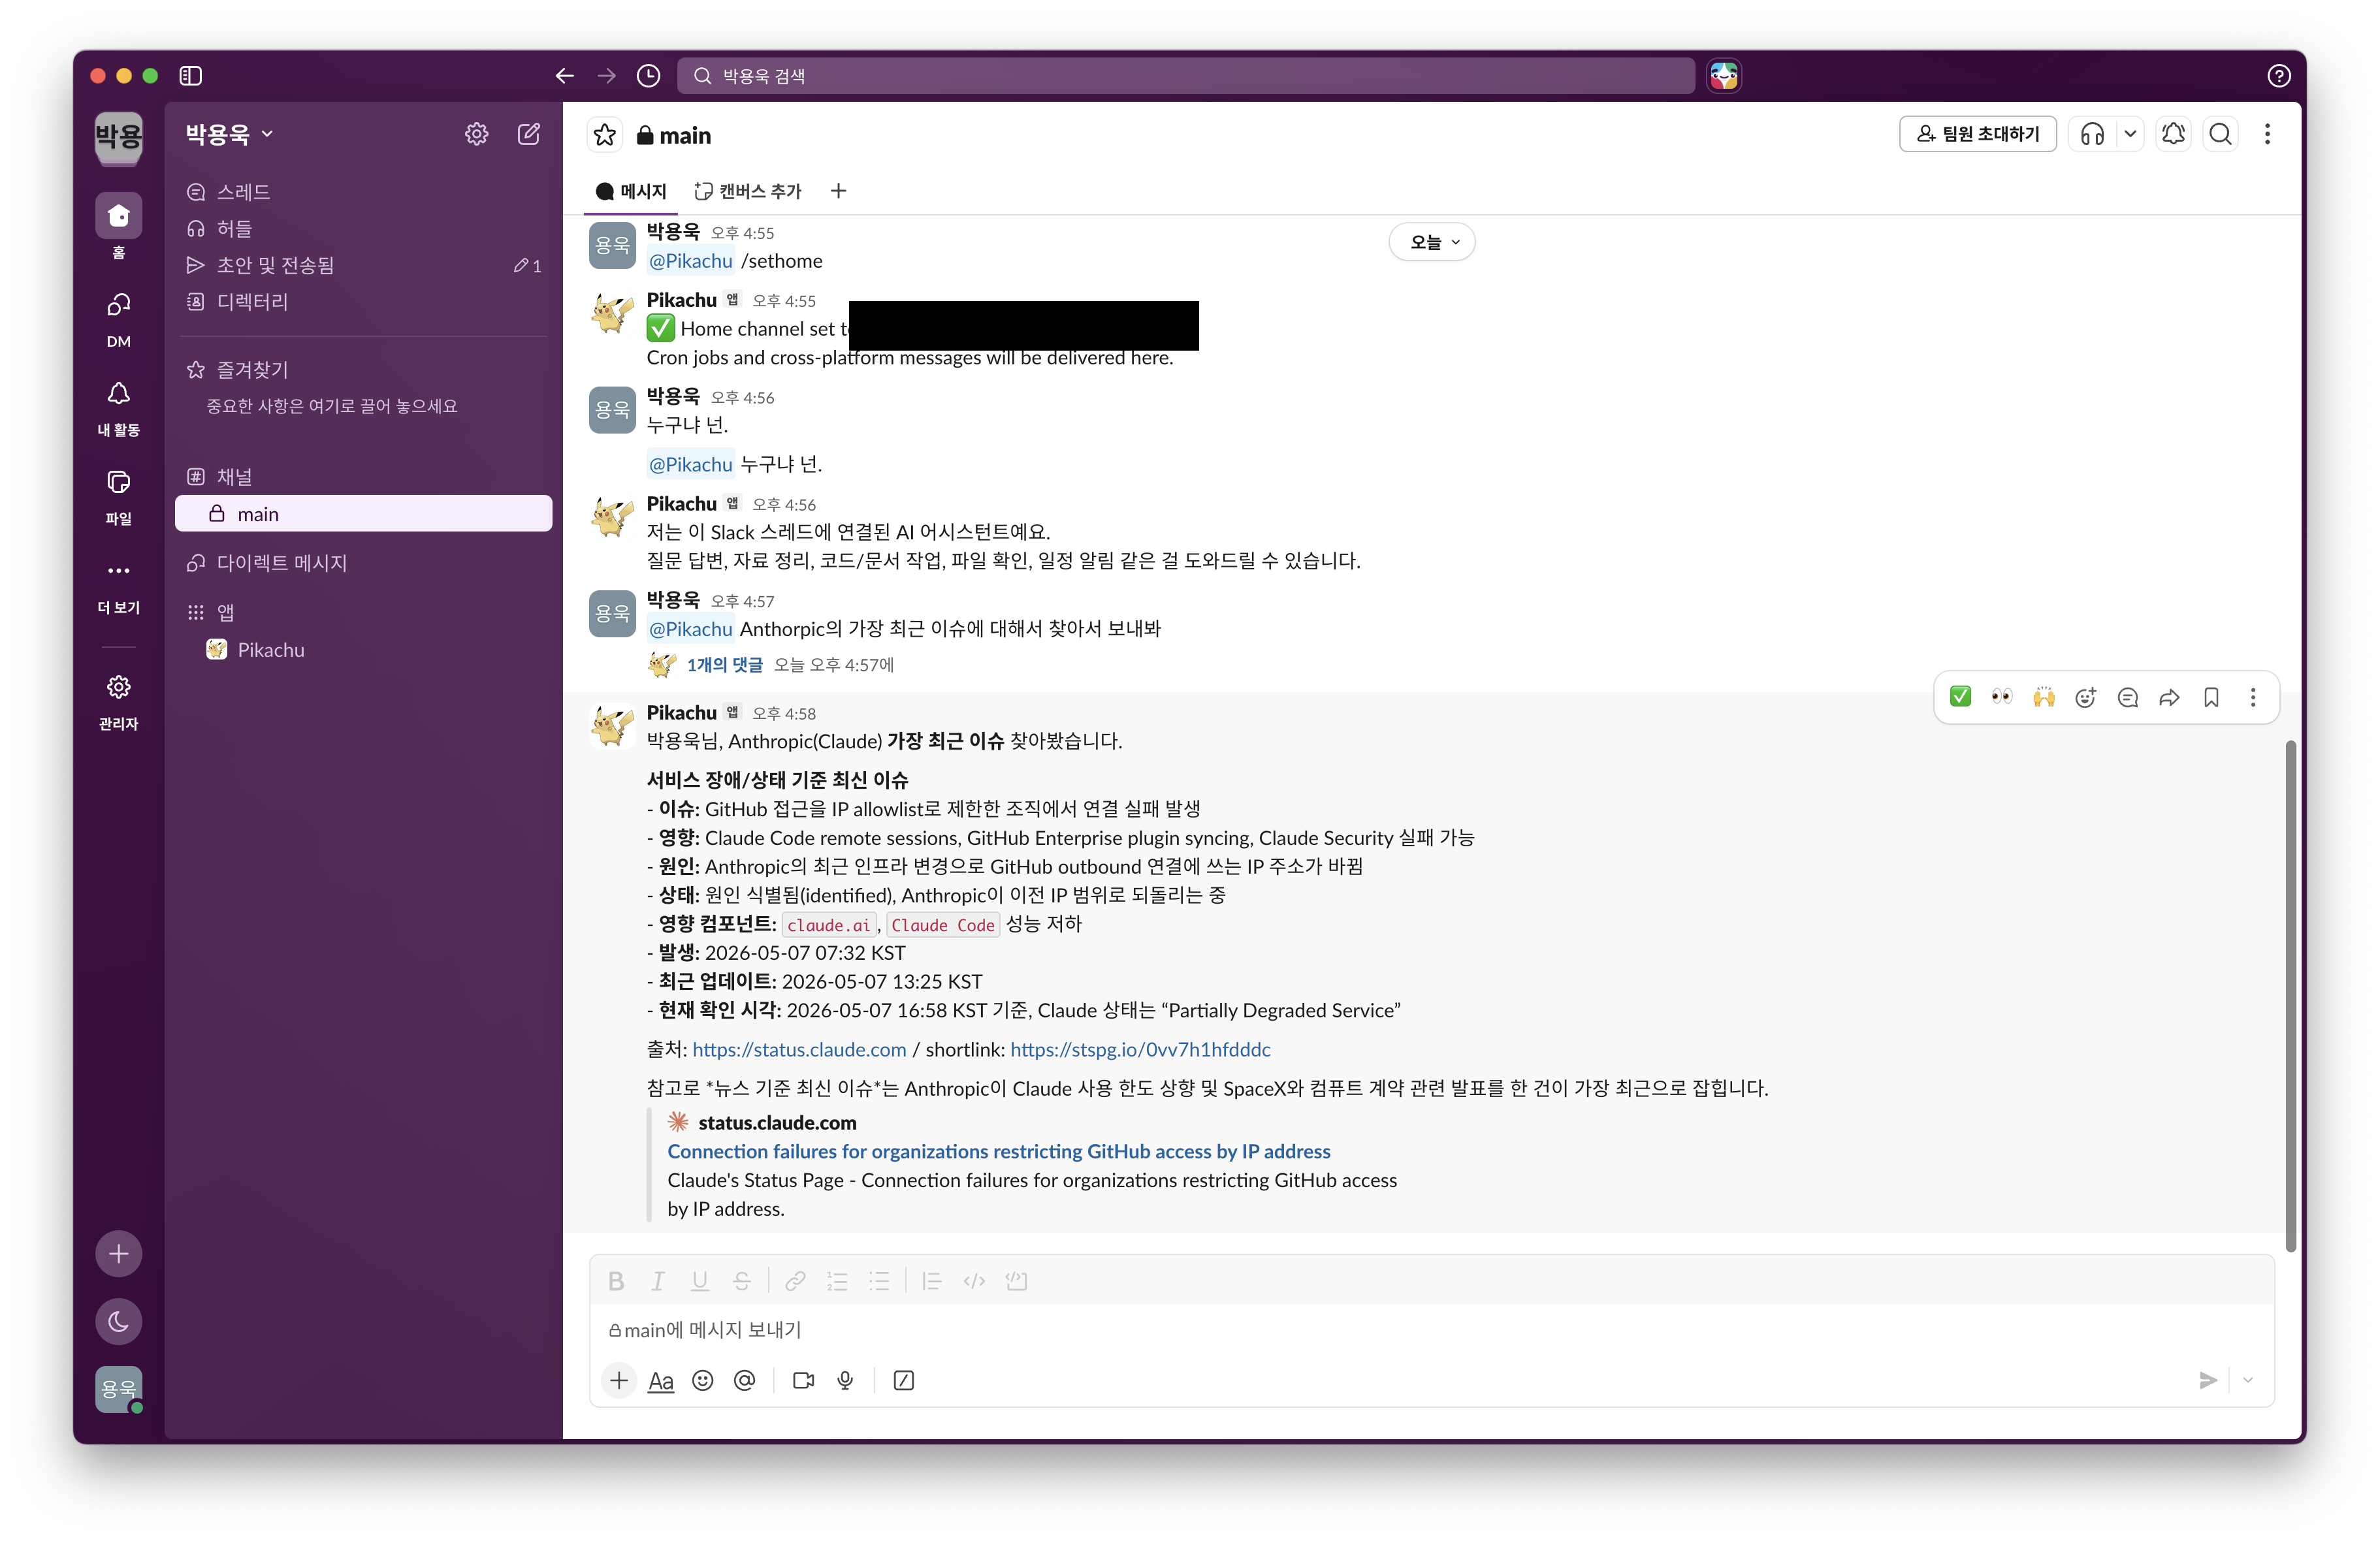The image size is (2380, 1541).
Task: Open 내 활동 activity bell
Action: tap(119, 407)
